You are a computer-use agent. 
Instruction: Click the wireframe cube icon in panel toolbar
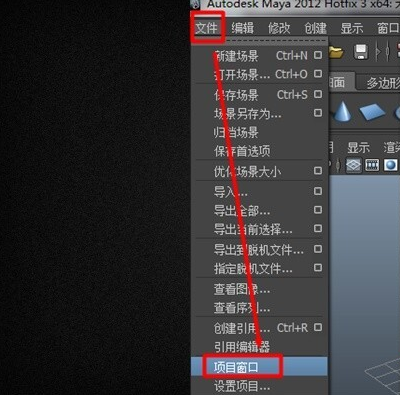[x=353, y=165]
